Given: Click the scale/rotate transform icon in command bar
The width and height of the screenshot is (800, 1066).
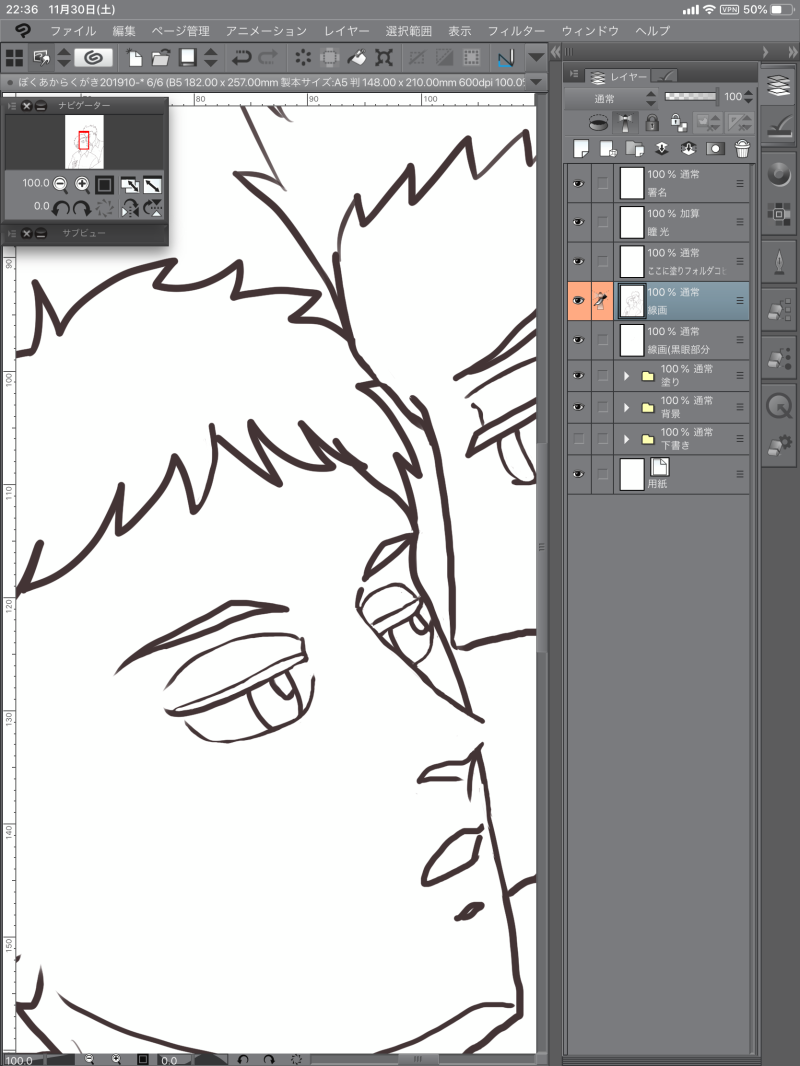Looking at the screenshot, I should [384, 58].
